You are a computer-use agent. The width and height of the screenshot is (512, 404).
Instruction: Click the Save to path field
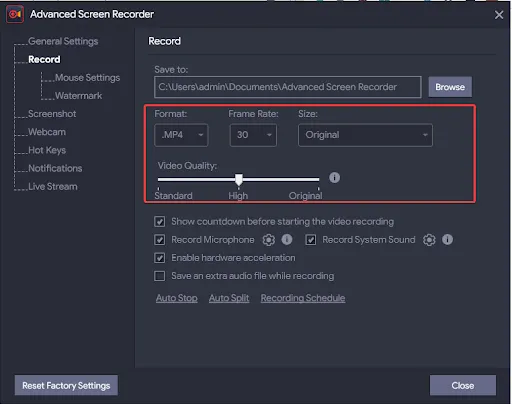288,87
